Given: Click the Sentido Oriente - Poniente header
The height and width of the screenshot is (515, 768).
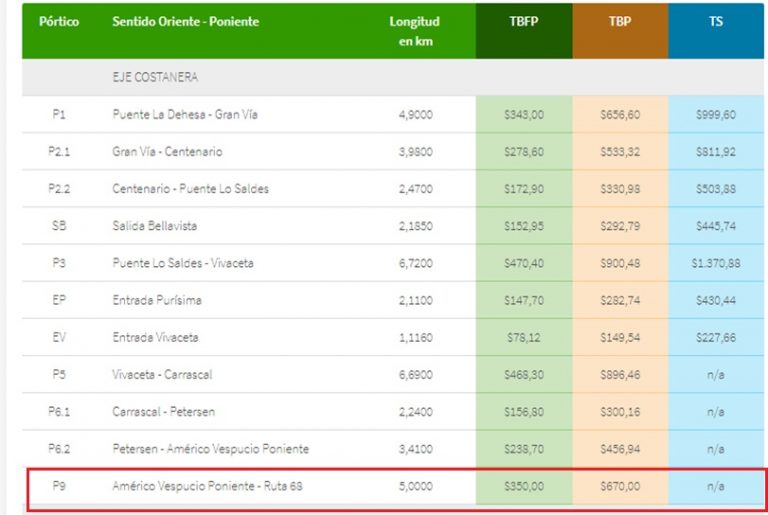Looking at the screenshot, I should [183, 22].
